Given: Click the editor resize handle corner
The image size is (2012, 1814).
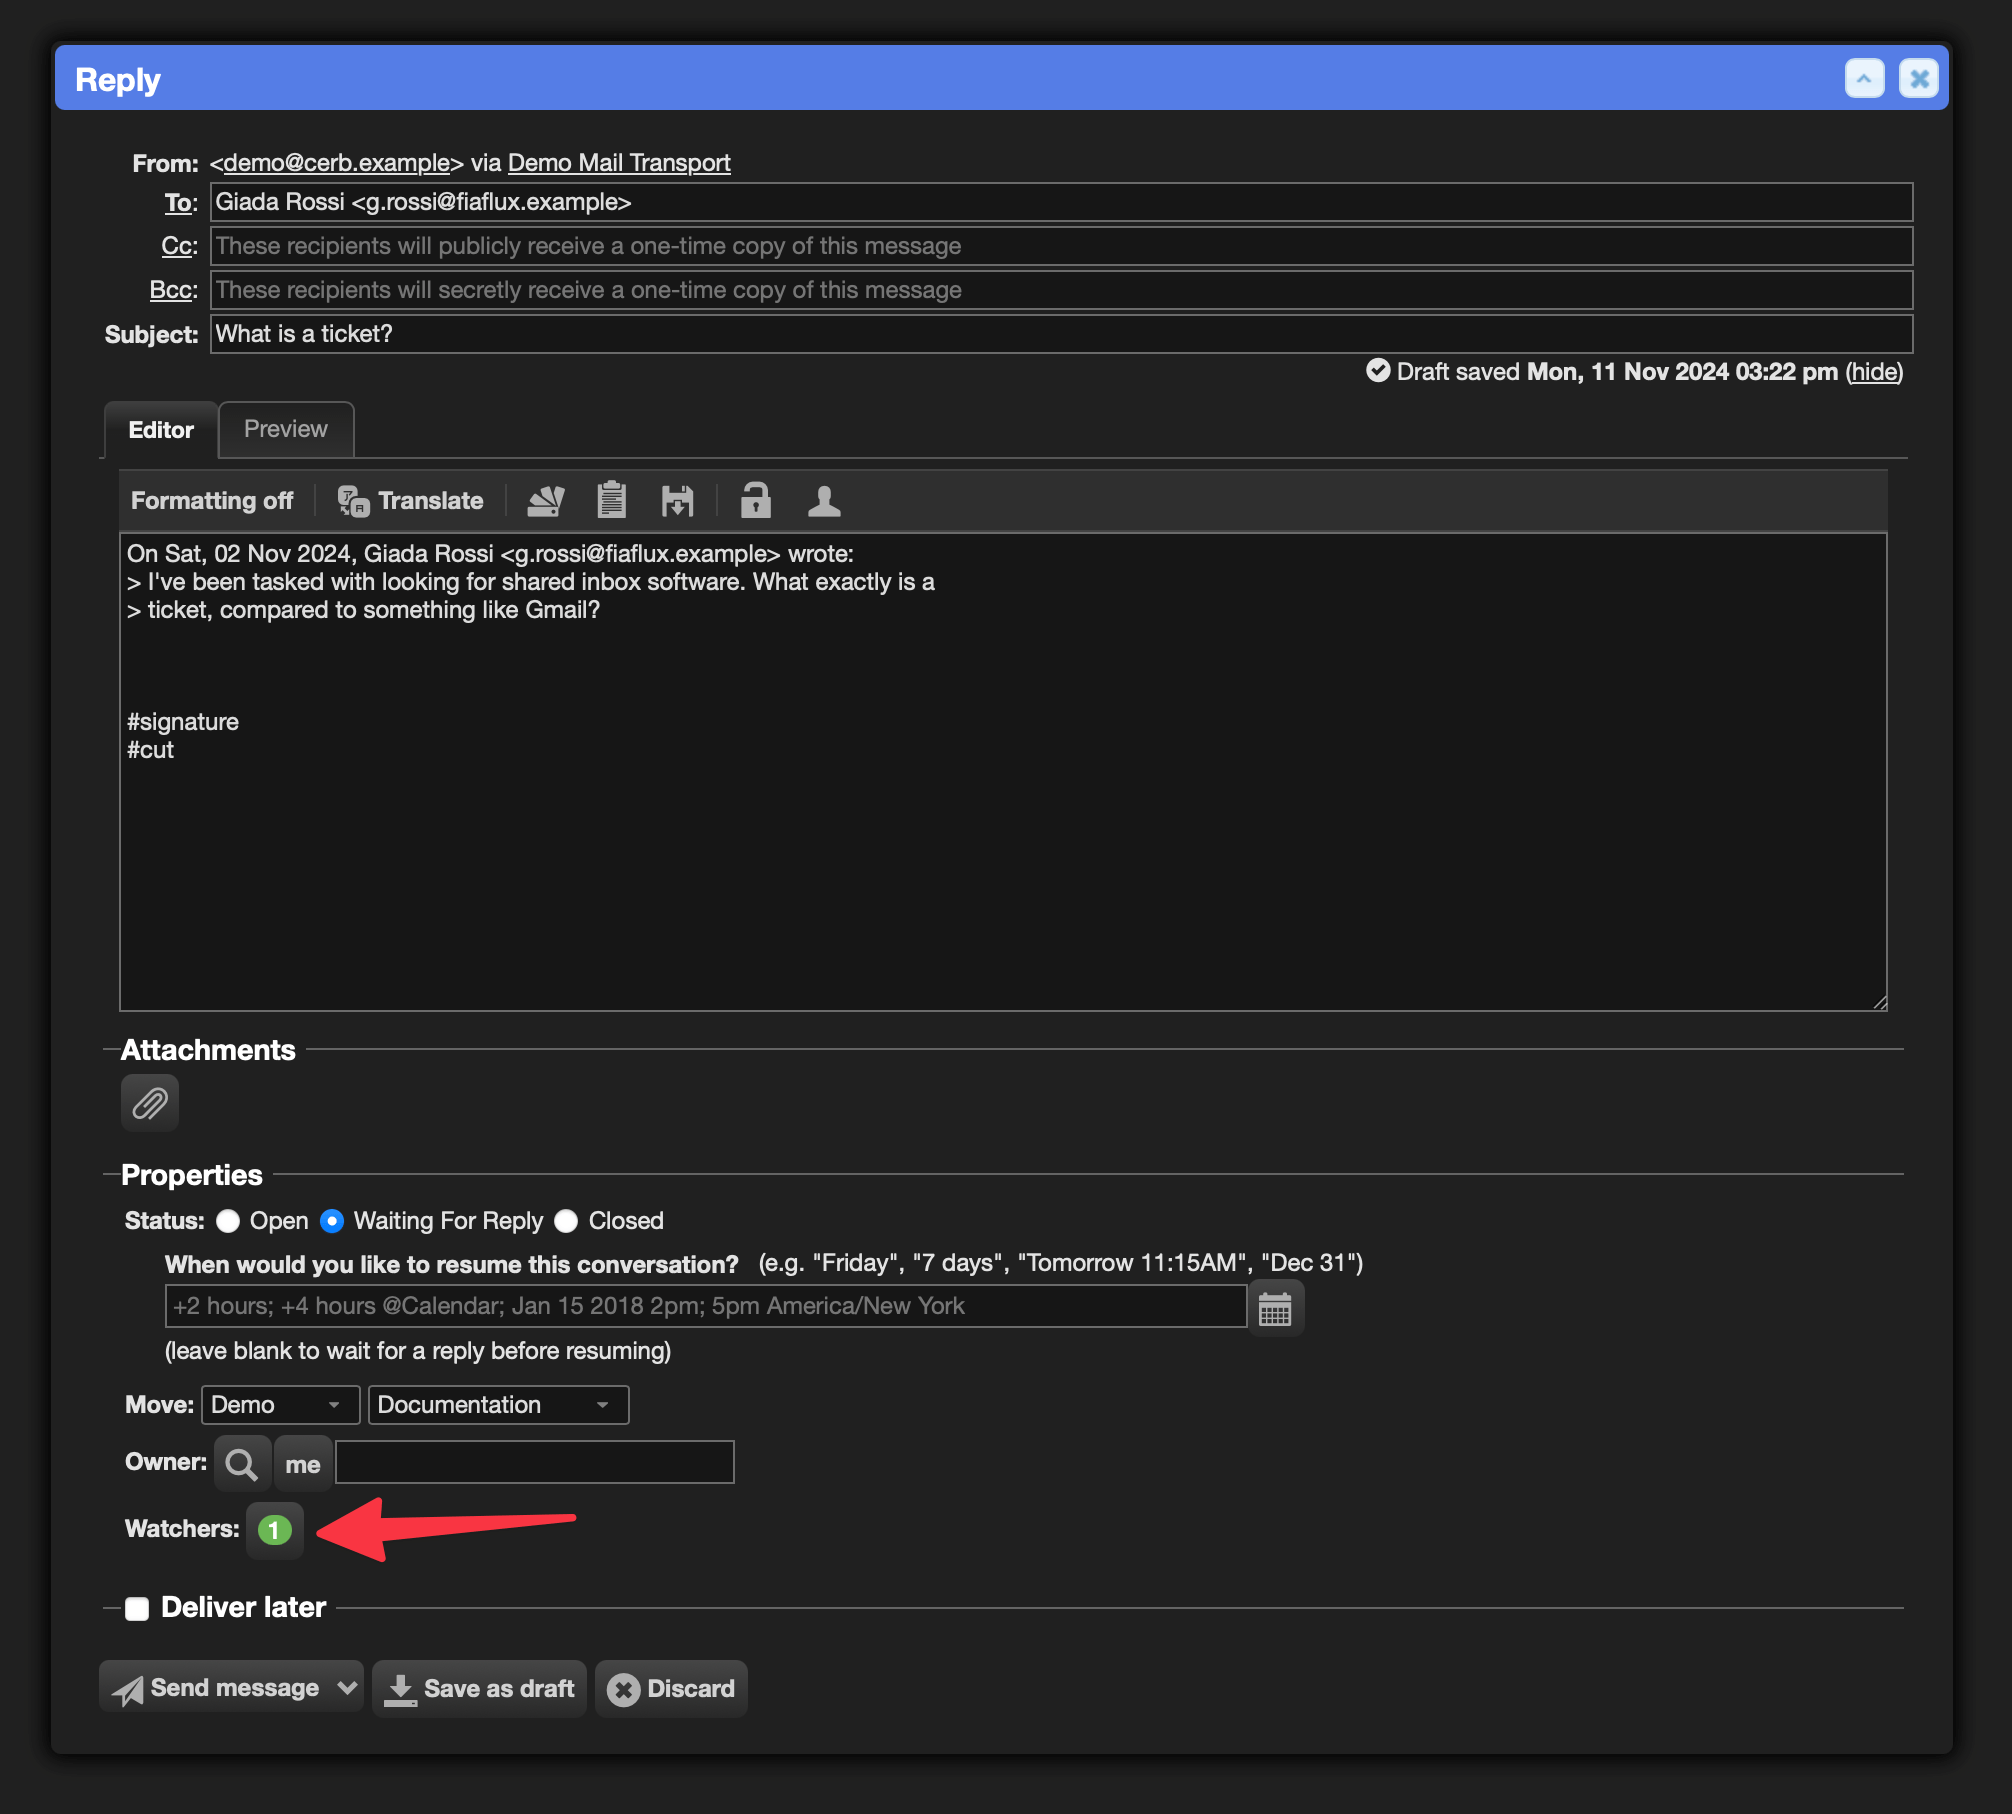Looking at the screenshot, I should (1879, 1003).
